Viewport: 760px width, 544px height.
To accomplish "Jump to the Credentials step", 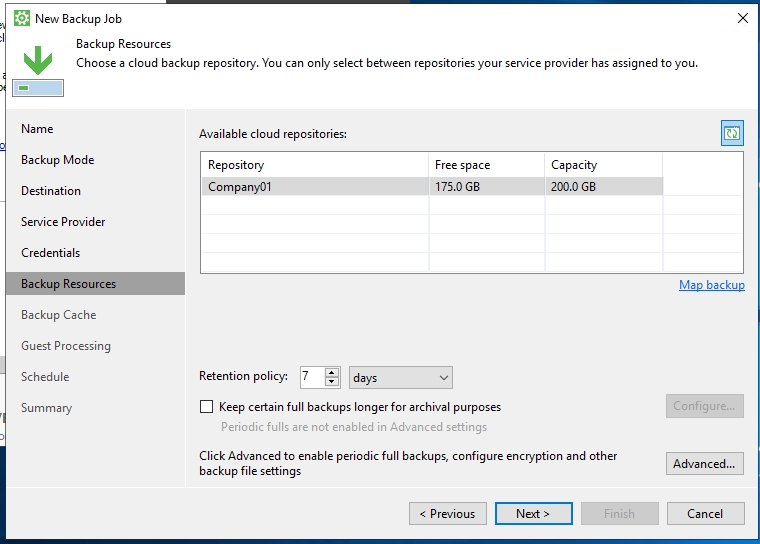I will click(x=50, y=253).
